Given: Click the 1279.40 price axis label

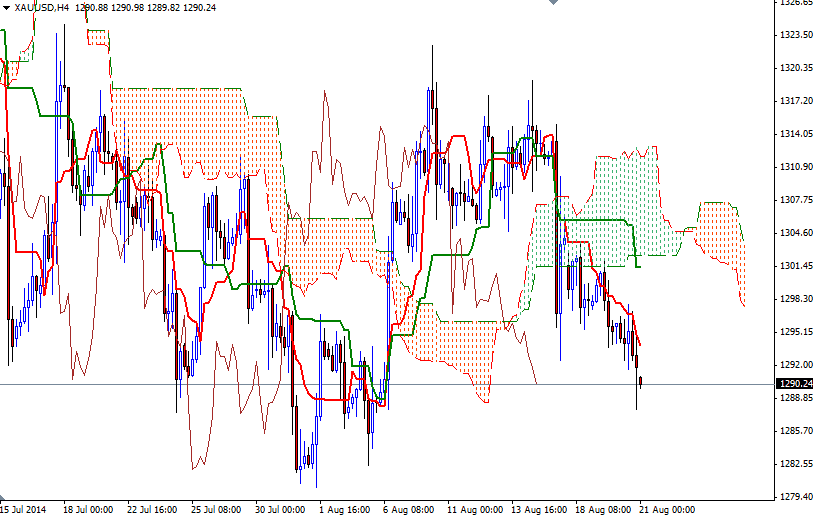Looking at the screenshot, I should 796,497.
